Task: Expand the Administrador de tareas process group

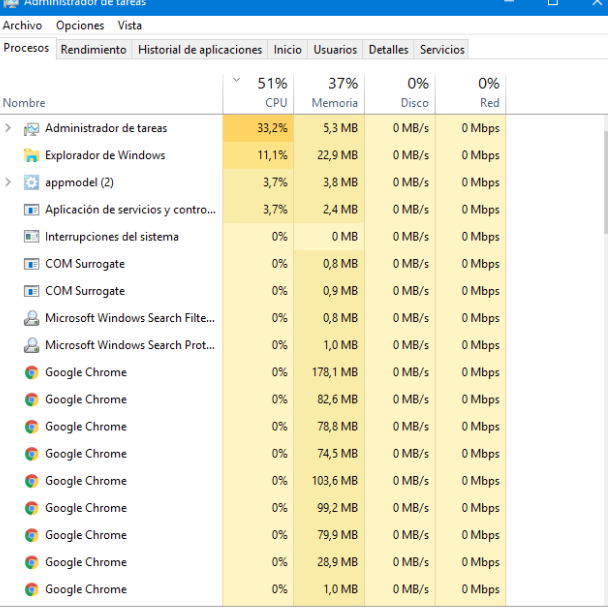Action: (8, 128)
